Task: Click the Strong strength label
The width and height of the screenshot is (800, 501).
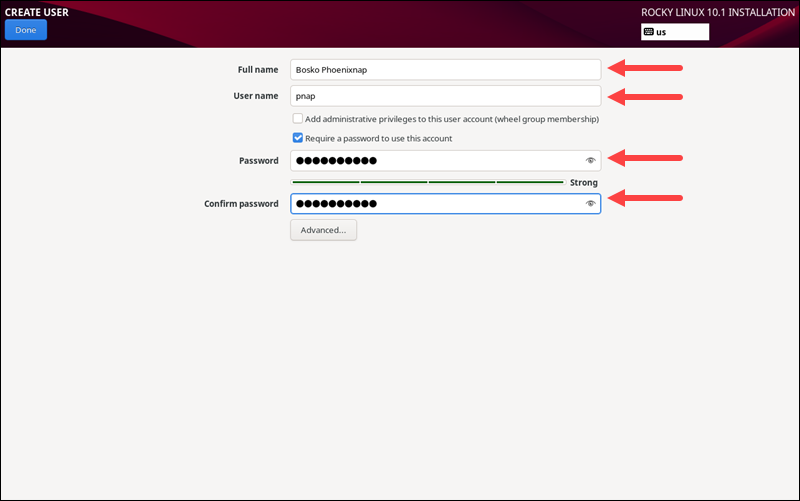Action: 584,183
